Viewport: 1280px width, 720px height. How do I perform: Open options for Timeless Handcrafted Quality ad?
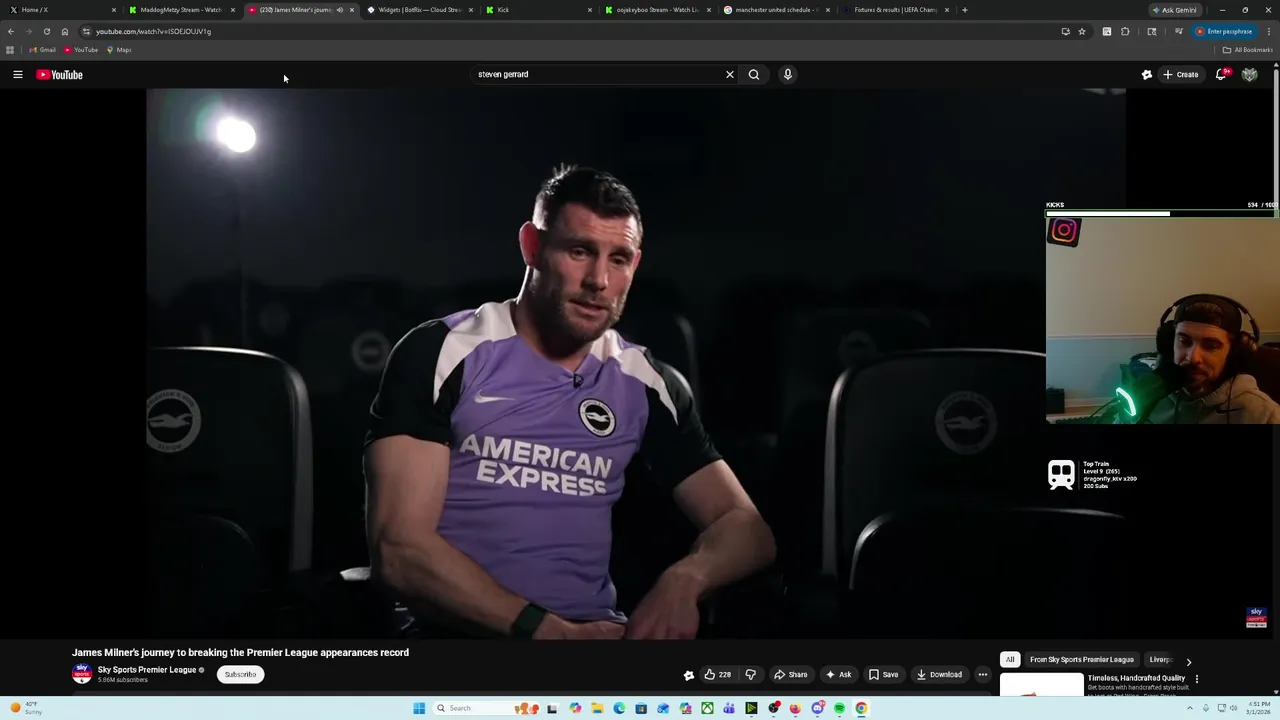(1197, 679)
